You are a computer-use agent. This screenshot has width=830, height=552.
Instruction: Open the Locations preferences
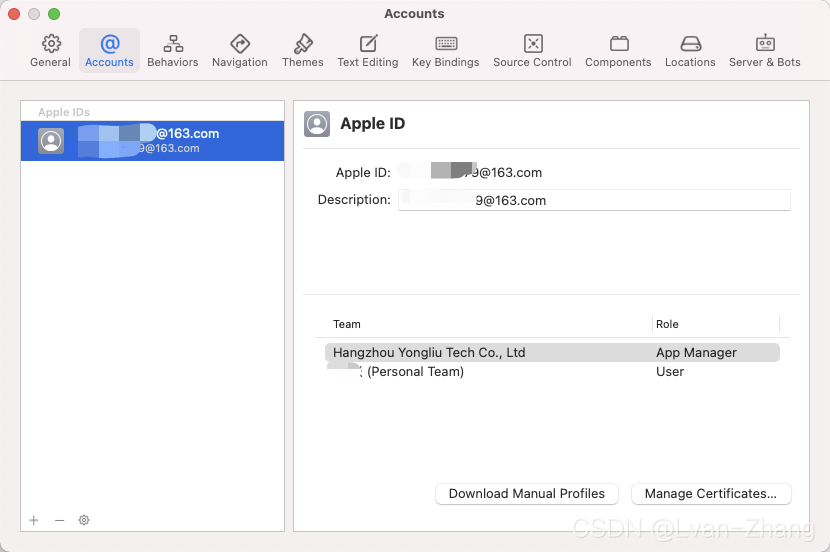(x=690, y=51)
